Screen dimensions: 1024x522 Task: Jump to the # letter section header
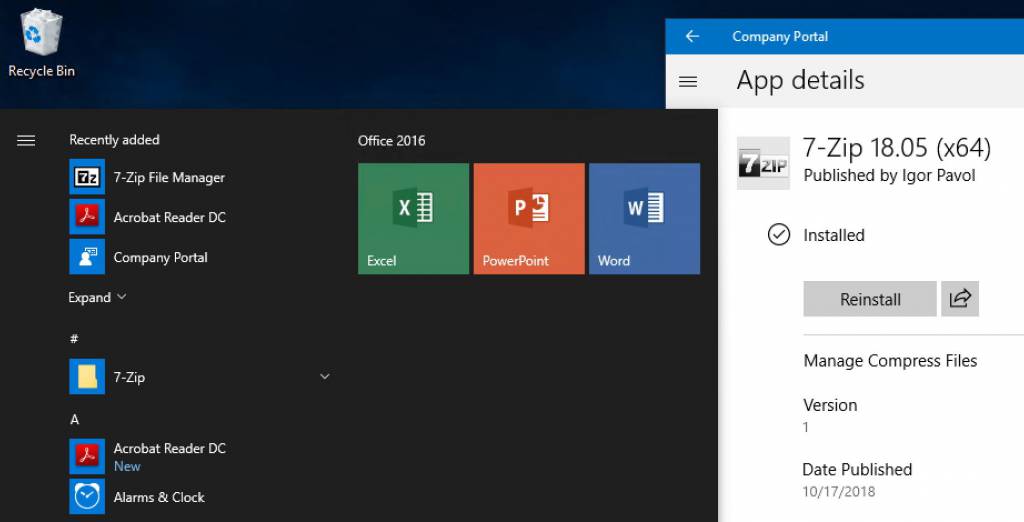74,338
